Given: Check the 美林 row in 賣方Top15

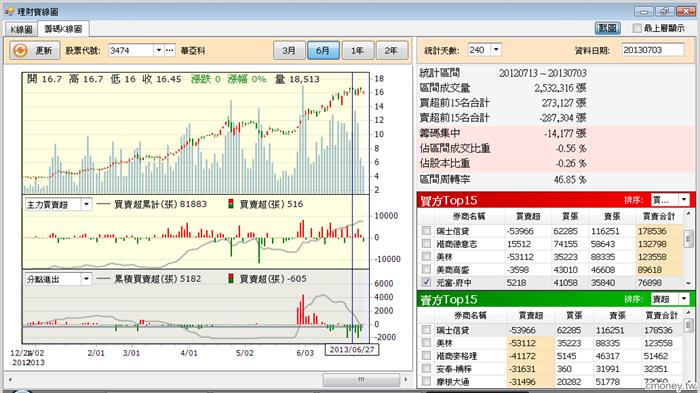Looking at the screenshot, I should click(x=426, y=343).
